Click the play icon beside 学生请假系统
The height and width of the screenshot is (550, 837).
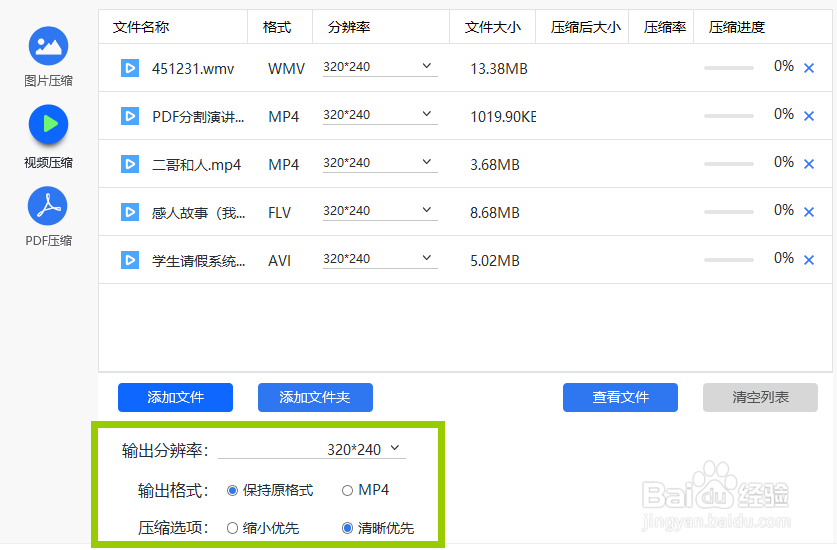130,261
